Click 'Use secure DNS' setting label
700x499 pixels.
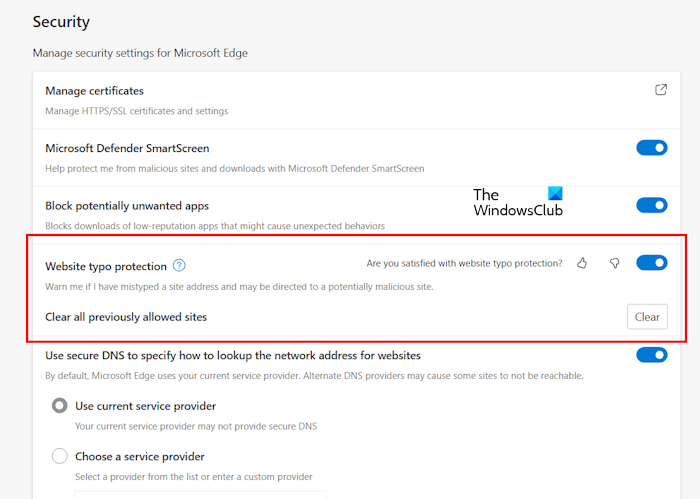coord(233,355)
